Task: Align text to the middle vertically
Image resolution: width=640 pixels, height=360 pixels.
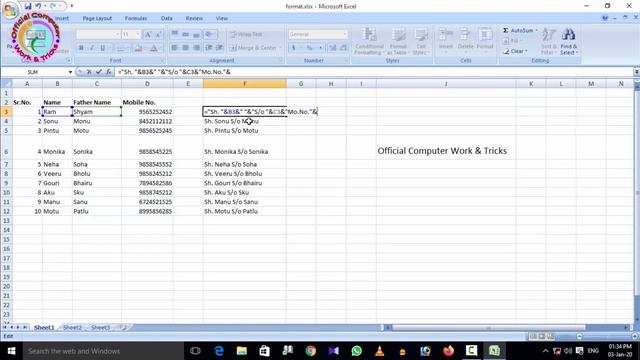Action: coord(185,34)
